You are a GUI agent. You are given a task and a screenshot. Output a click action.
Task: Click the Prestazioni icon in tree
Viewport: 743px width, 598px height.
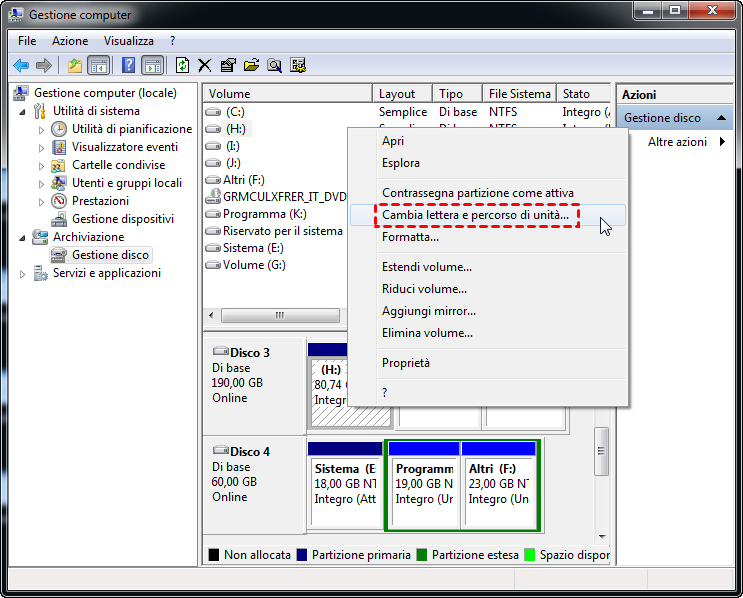click(x=59, y=201)
